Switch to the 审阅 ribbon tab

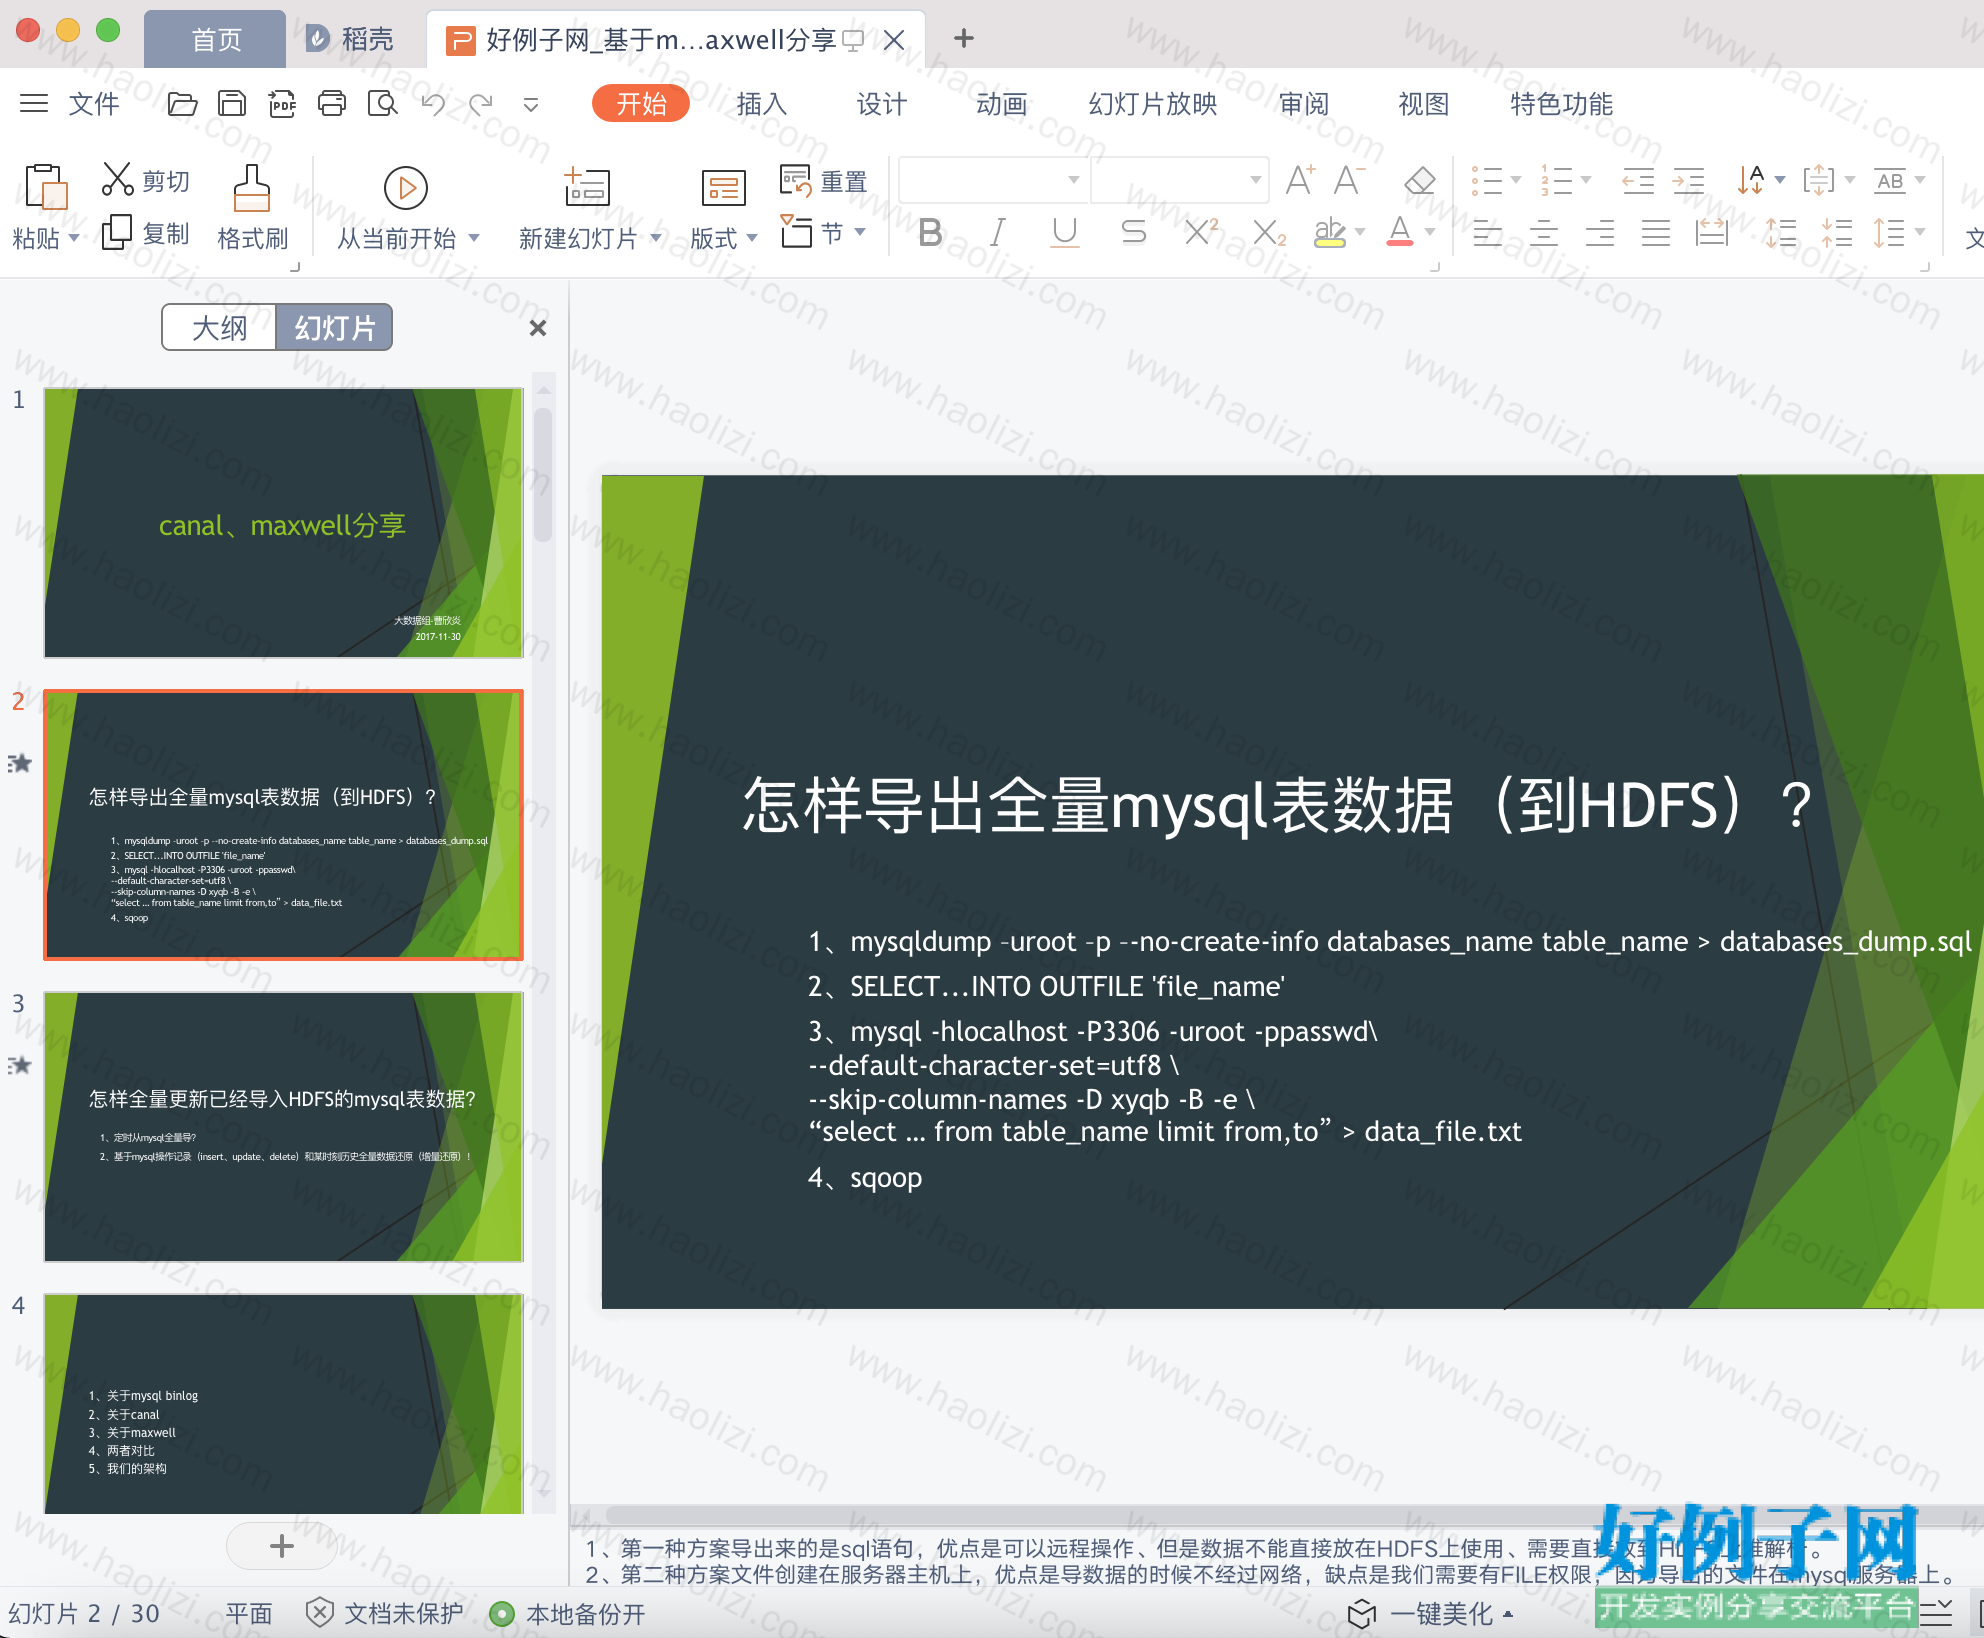pyautogui.click(x=1303, y=103)
